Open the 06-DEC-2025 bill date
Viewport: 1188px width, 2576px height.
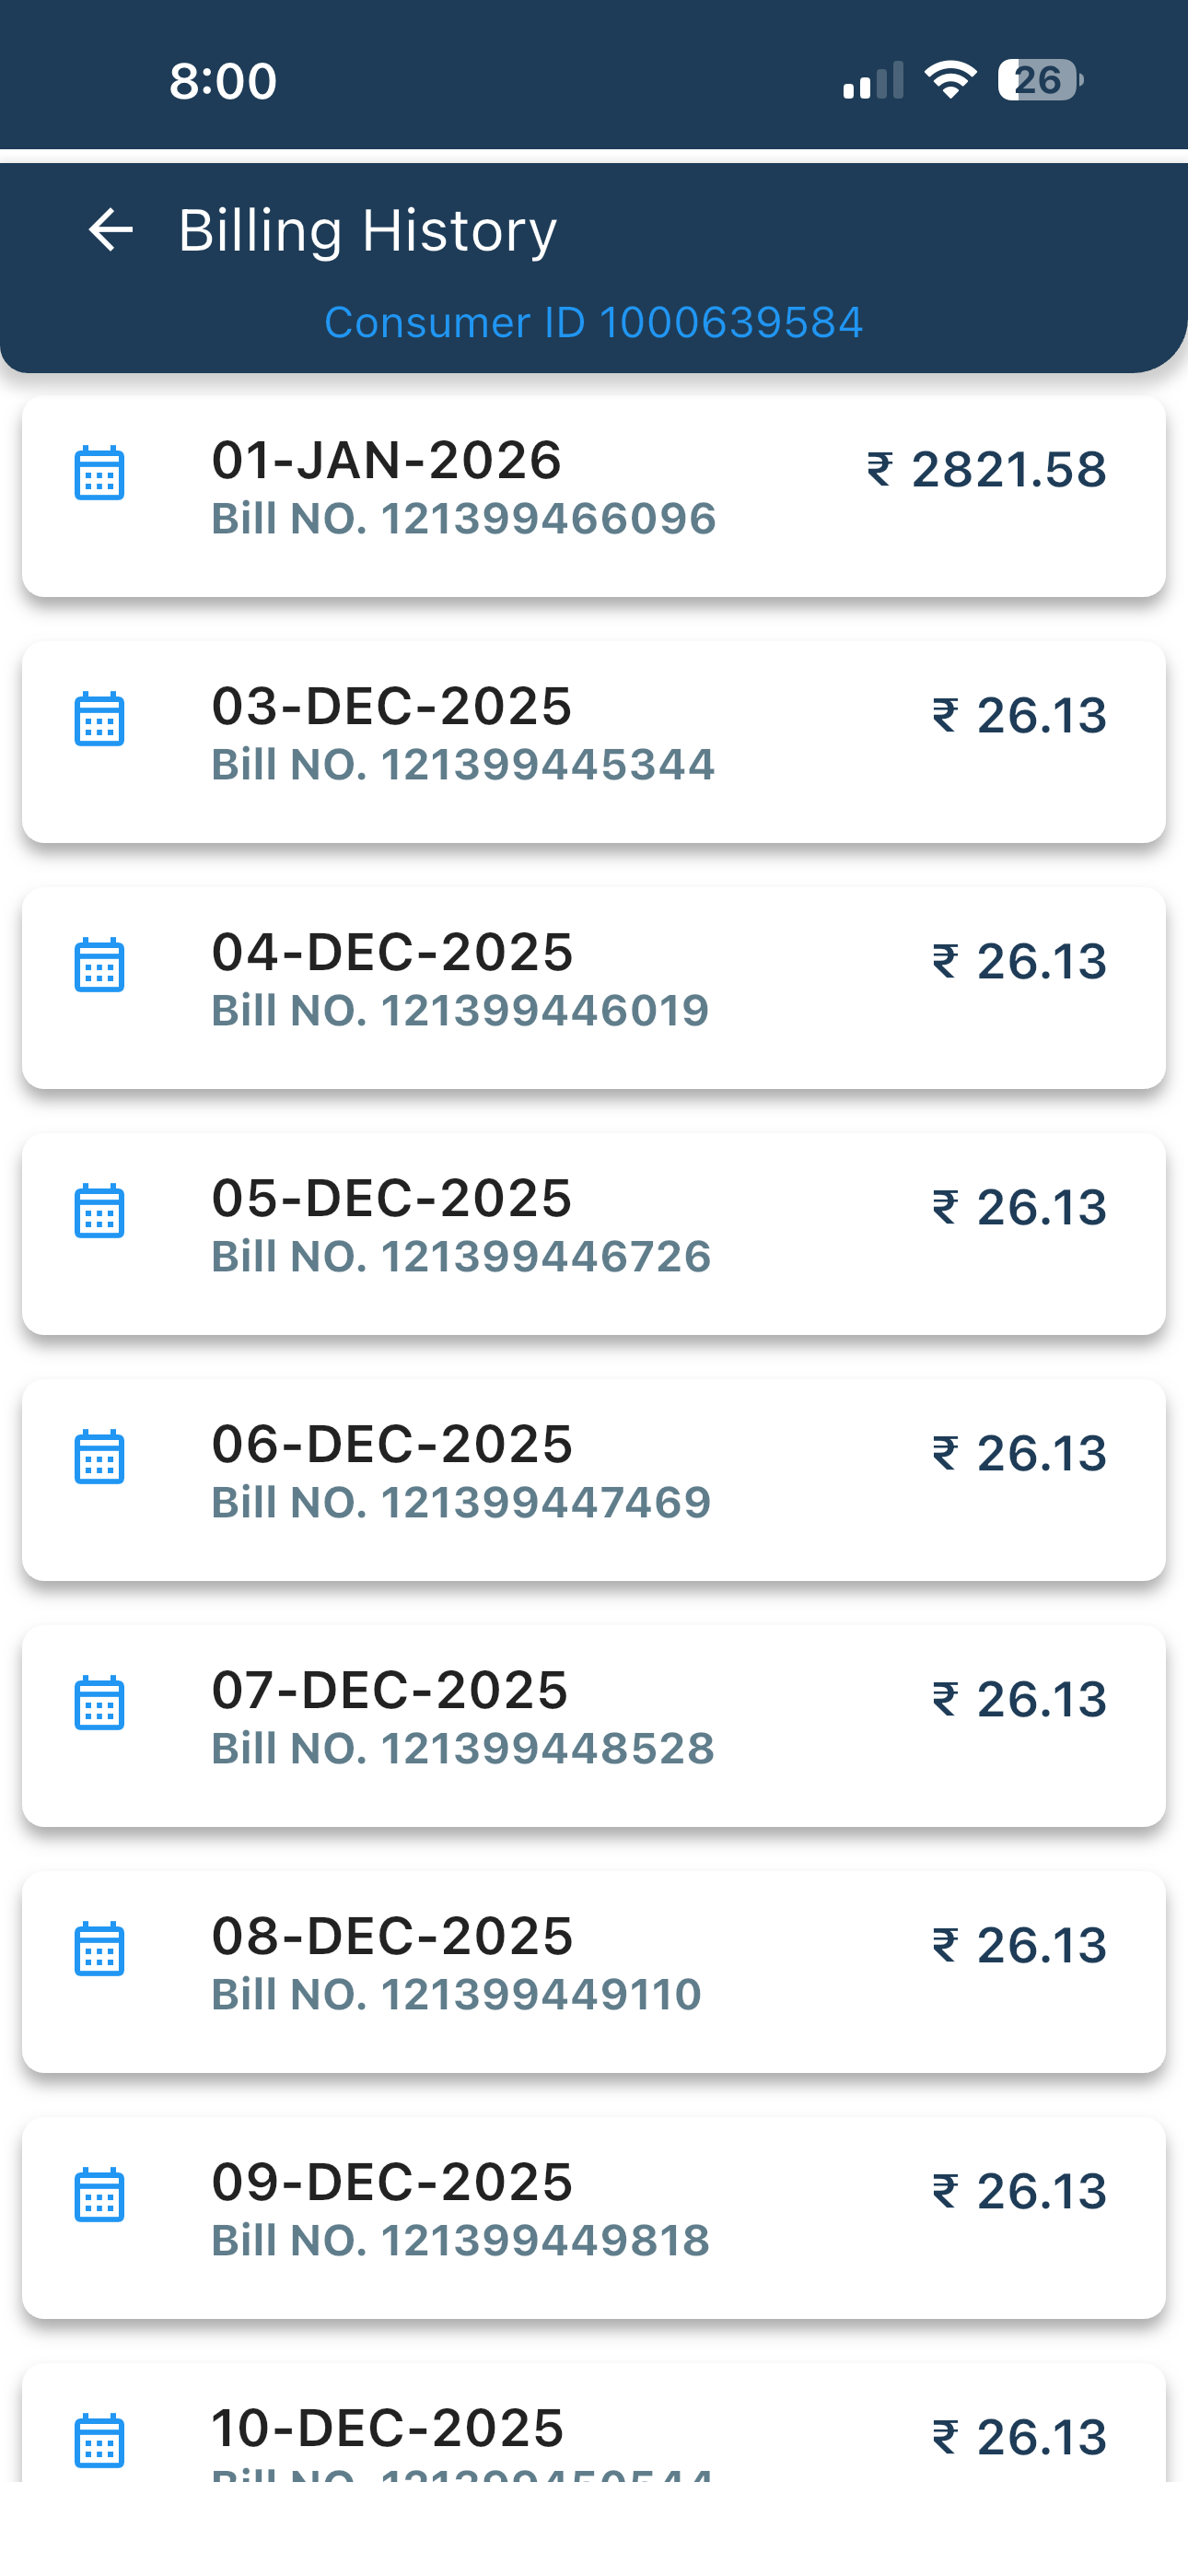tap(392, 1444)
